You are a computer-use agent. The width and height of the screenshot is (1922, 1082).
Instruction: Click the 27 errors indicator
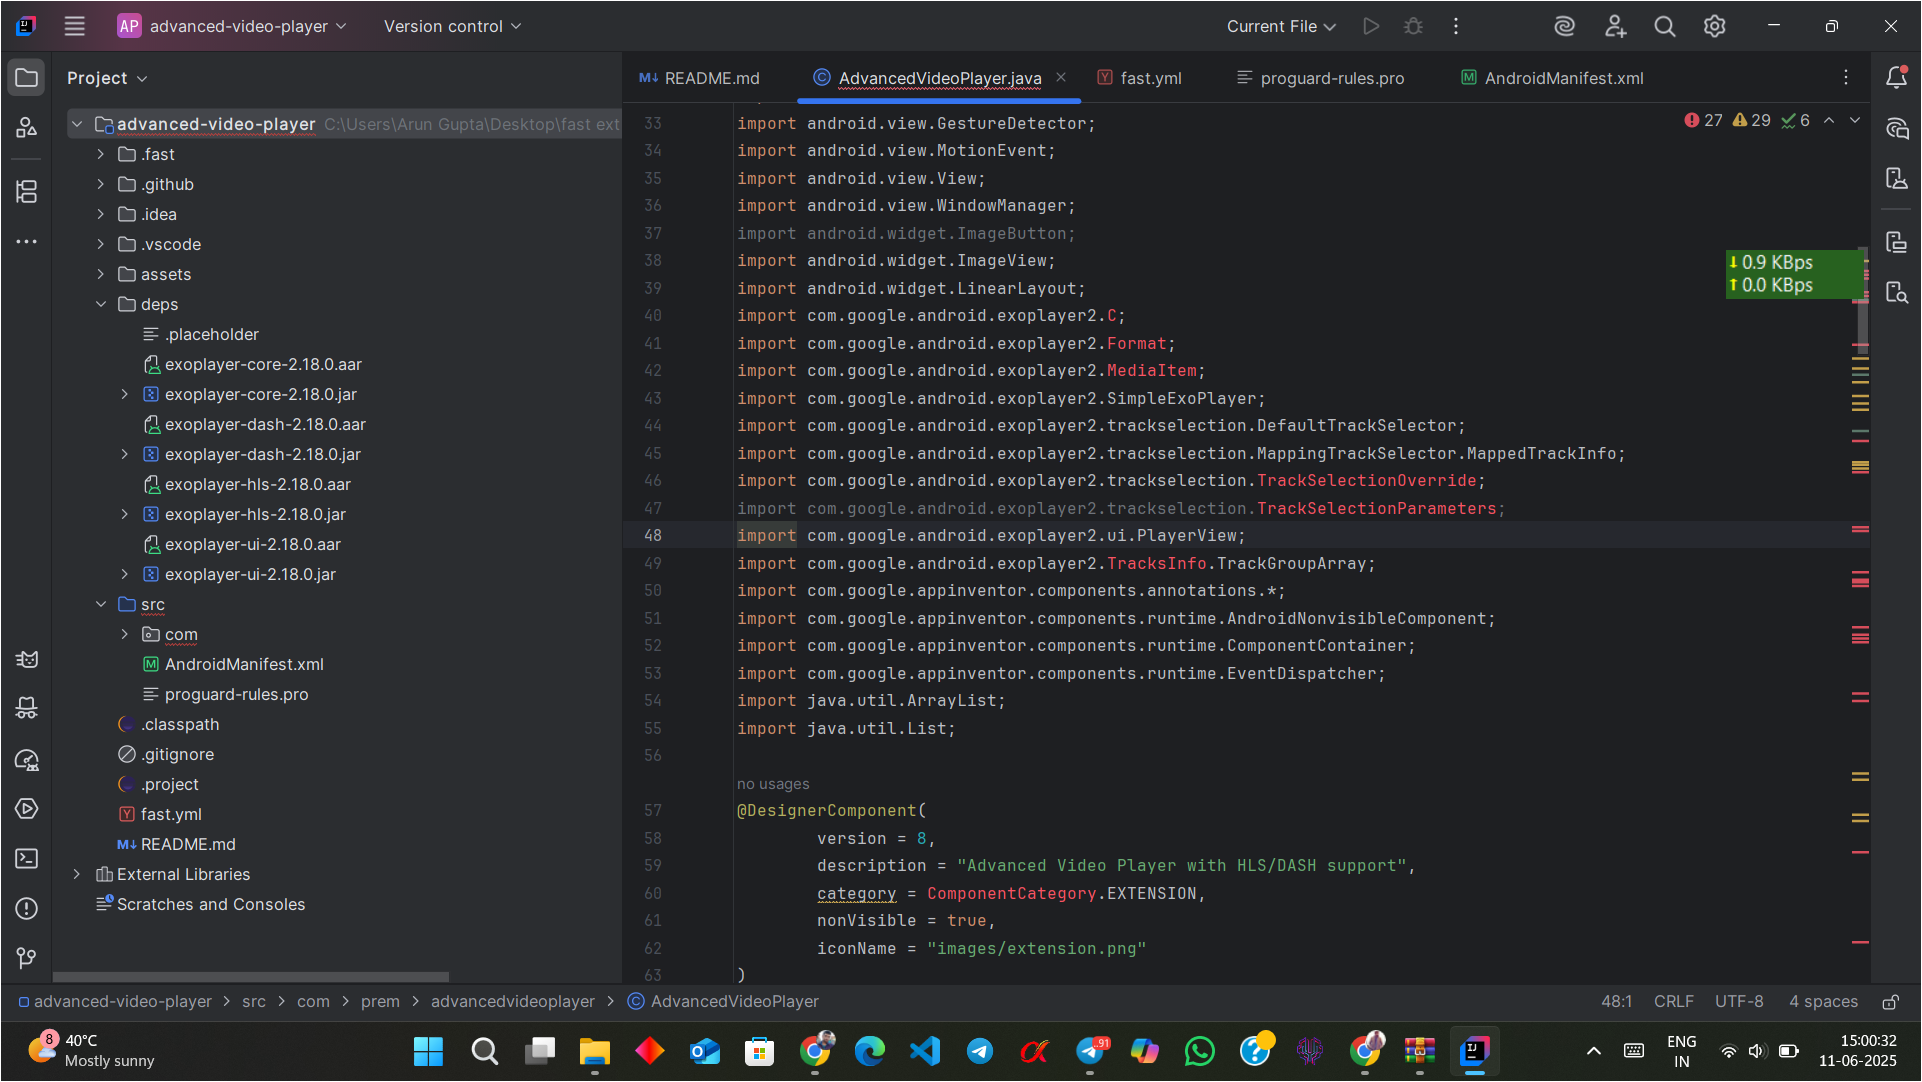click(x=1703, y=120)
